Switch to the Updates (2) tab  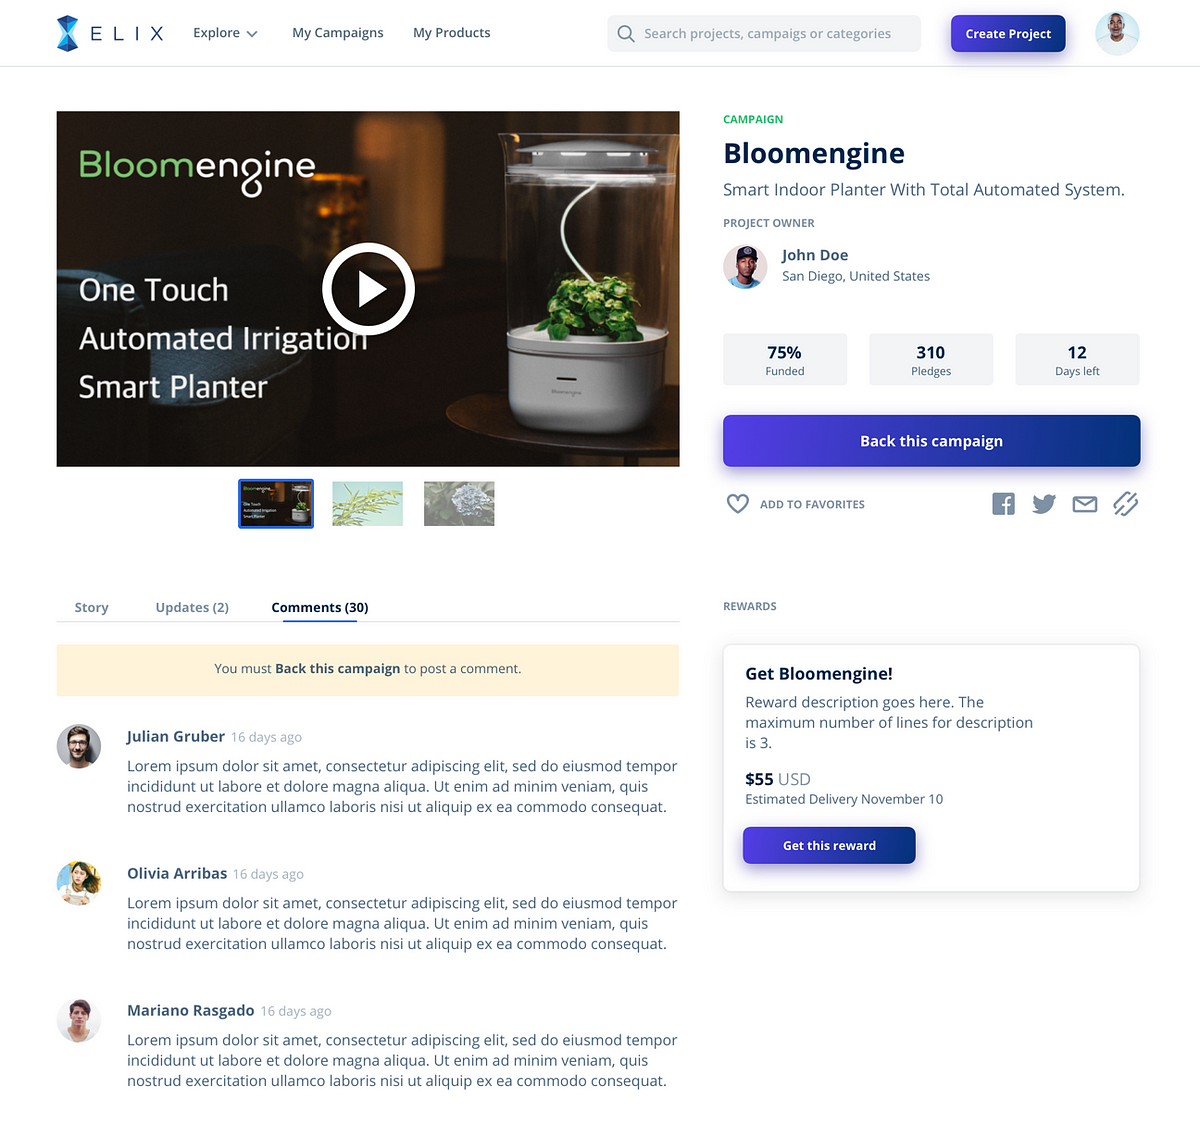pos(192,608)
